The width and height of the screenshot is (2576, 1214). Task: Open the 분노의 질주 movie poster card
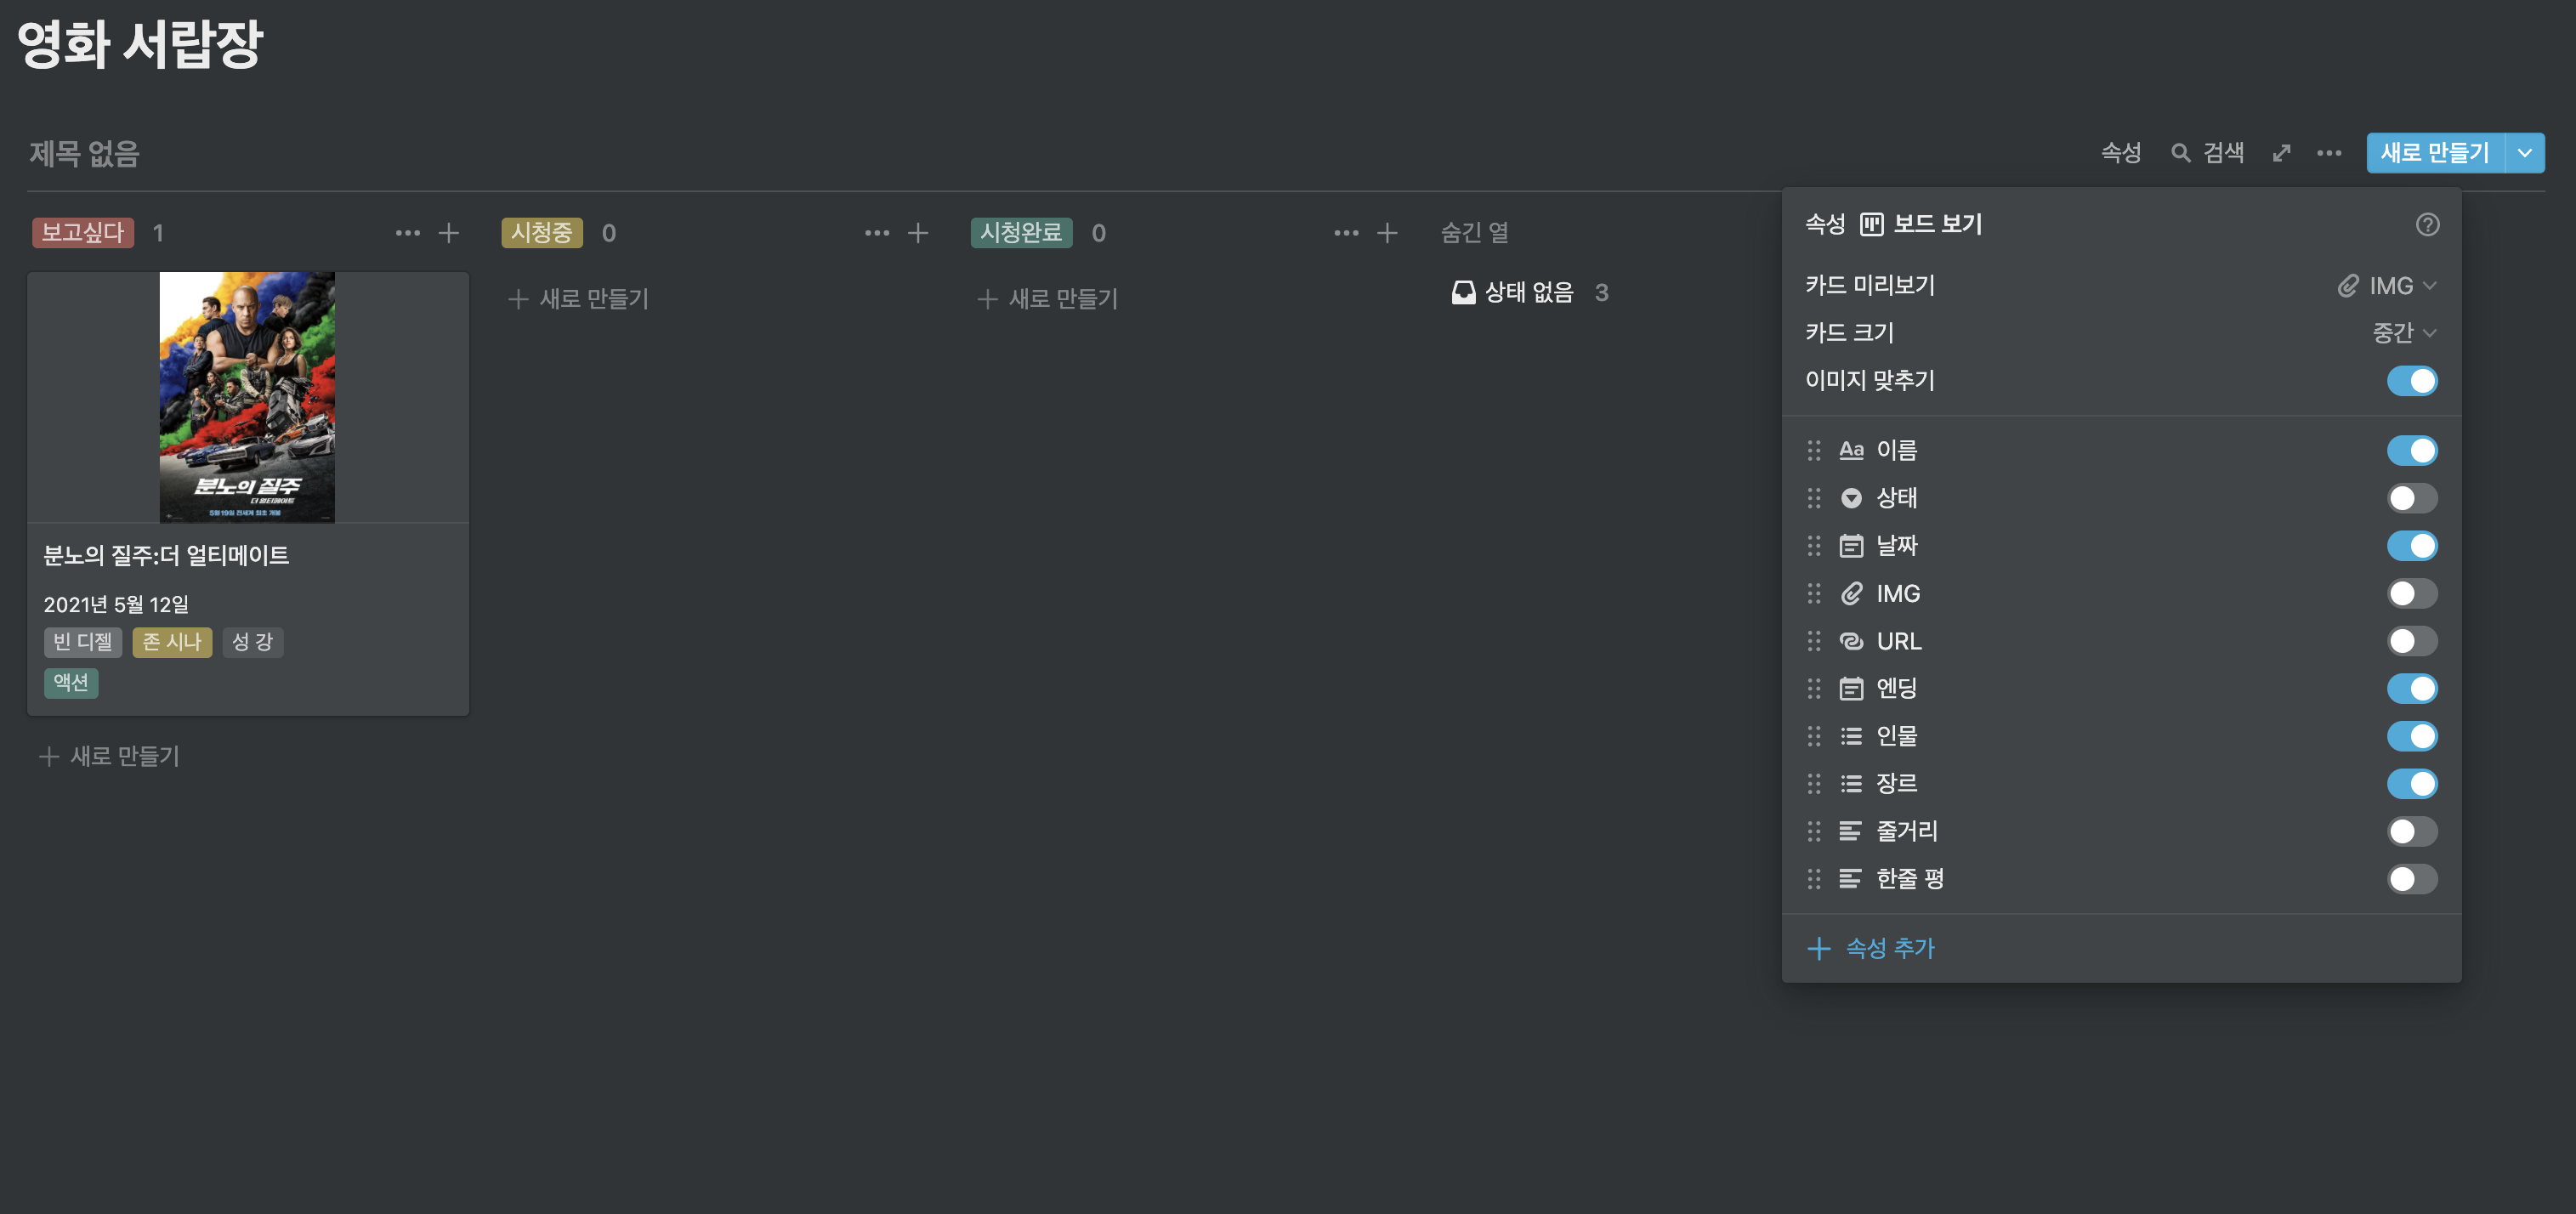click(x=247, y=397)
